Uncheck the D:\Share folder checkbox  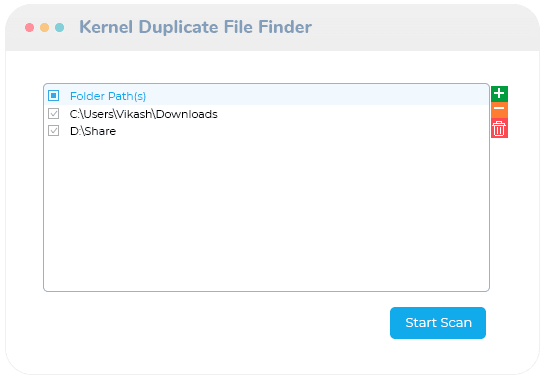(x=54, y=131)
